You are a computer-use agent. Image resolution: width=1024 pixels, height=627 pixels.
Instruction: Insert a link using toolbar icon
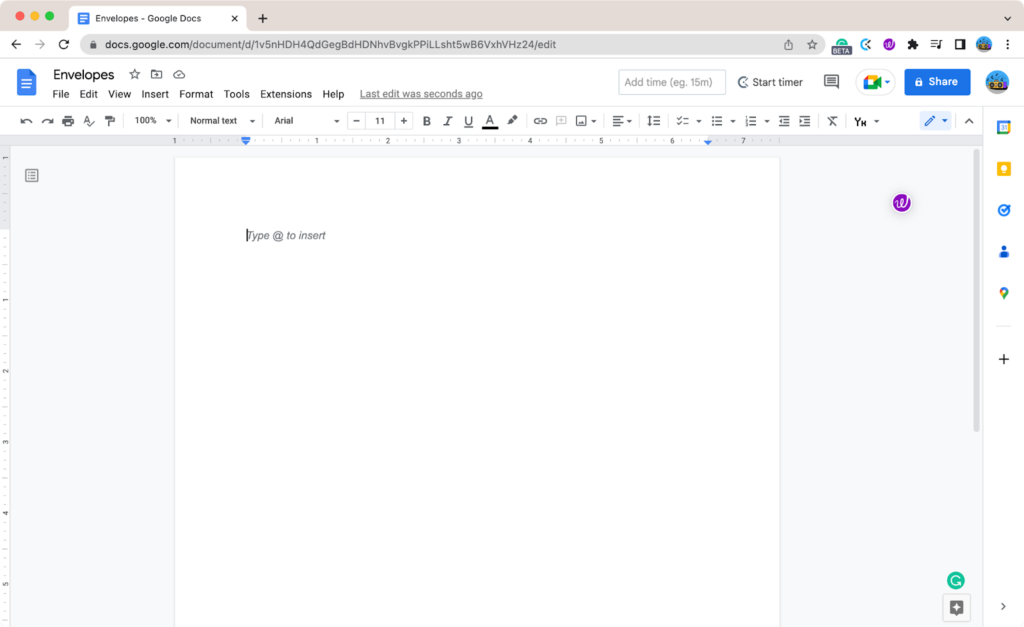[541, 120]
